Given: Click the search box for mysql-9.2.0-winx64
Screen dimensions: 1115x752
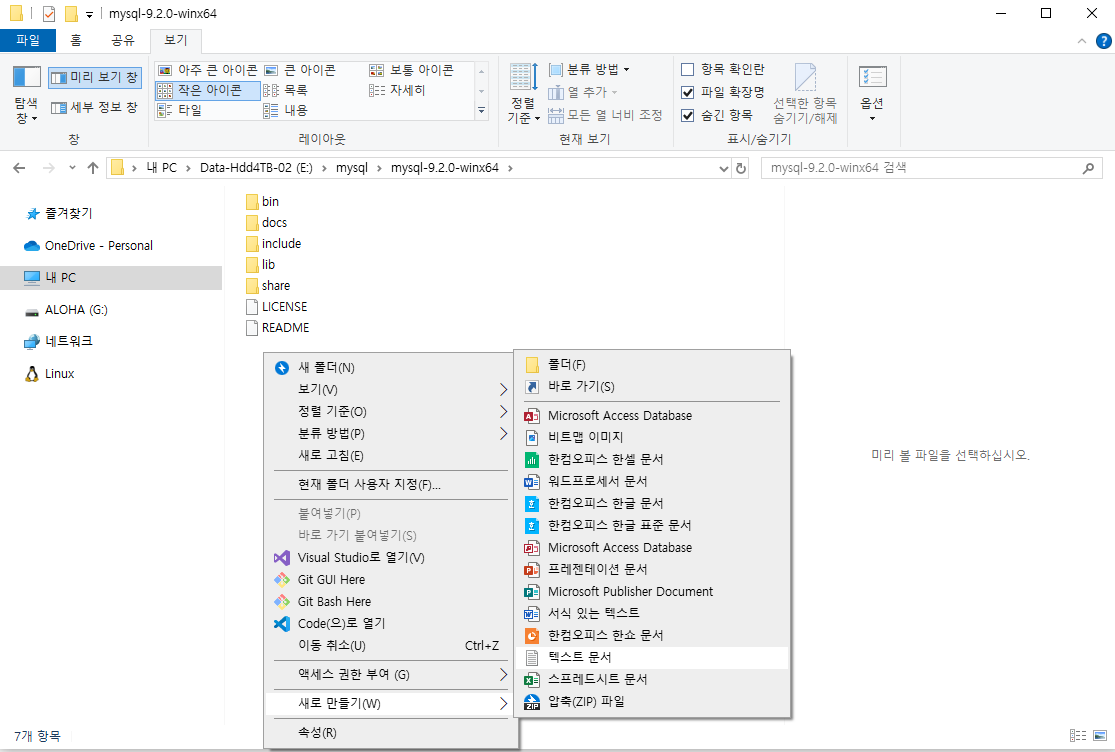Looking at the screenshot, I should point(932,168).
